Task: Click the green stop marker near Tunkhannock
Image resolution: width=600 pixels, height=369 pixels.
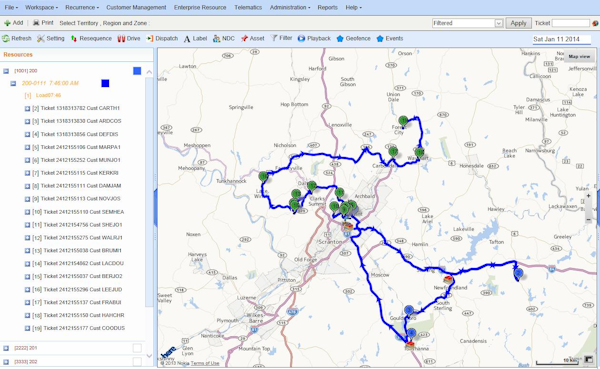Action: coord(263,176)
